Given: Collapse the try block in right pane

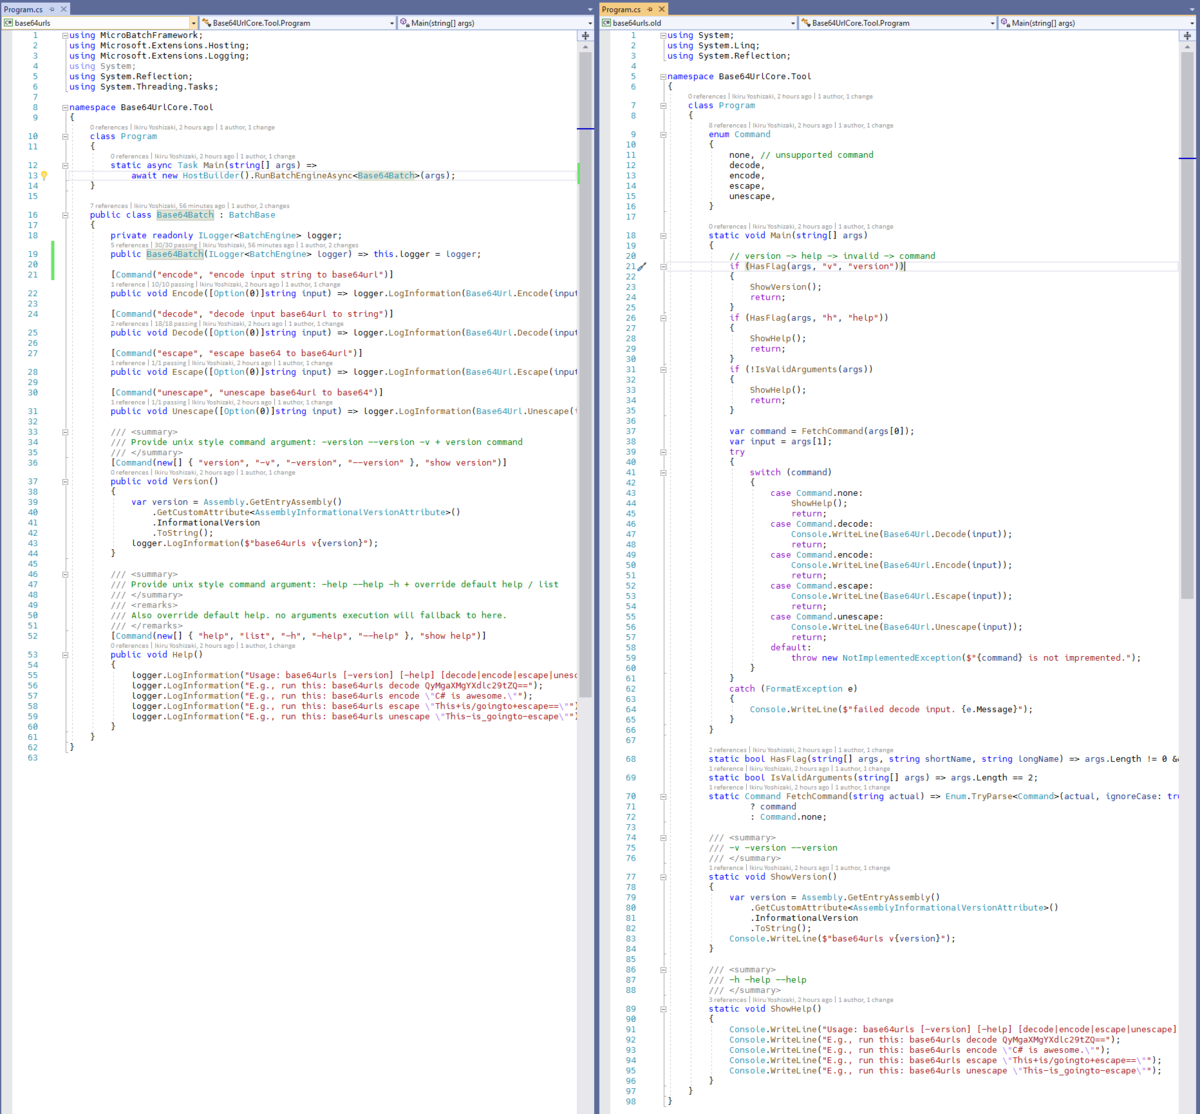Looking at the screenshot, I should 663,452.
